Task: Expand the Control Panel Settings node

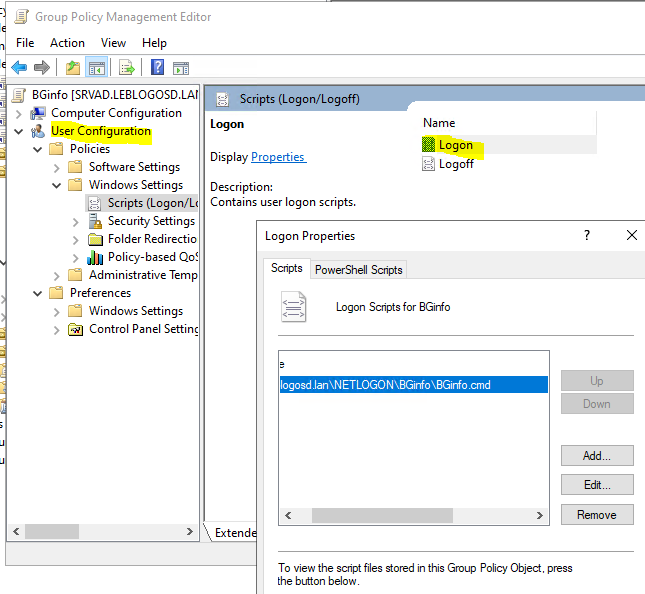Action: click(x=56, y=330)
